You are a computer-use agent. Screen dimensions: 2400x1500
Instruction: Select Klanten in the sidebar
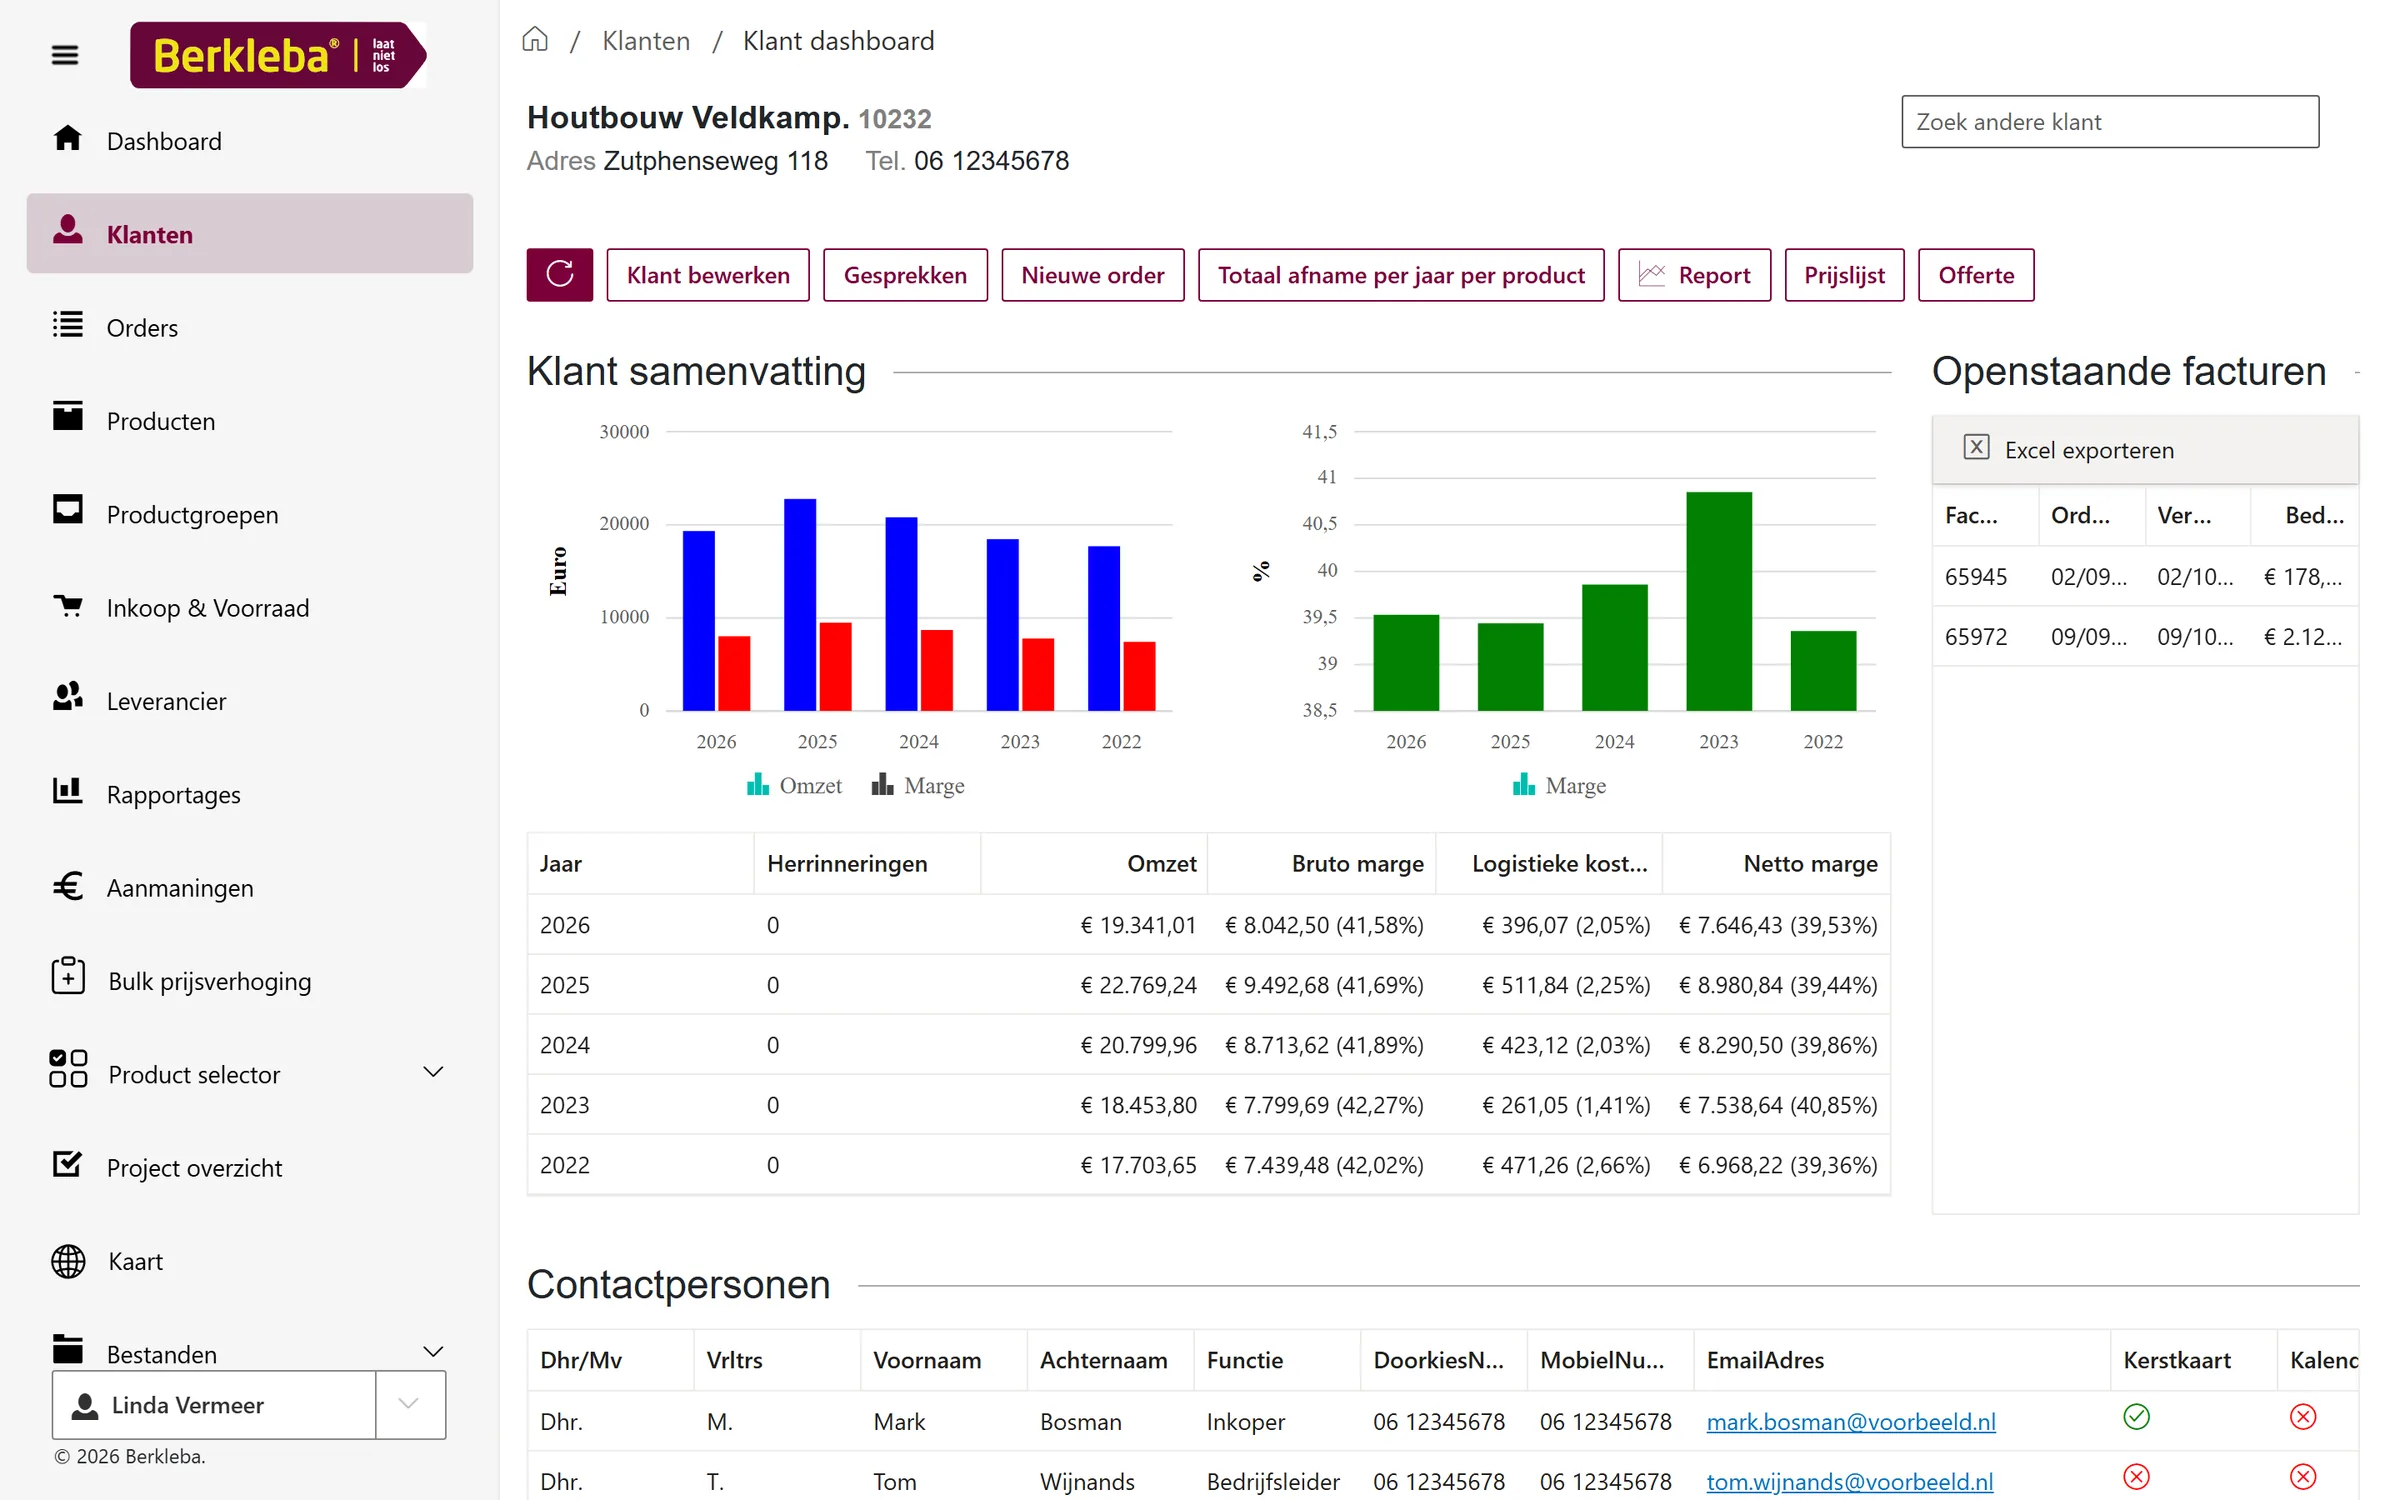250,233
